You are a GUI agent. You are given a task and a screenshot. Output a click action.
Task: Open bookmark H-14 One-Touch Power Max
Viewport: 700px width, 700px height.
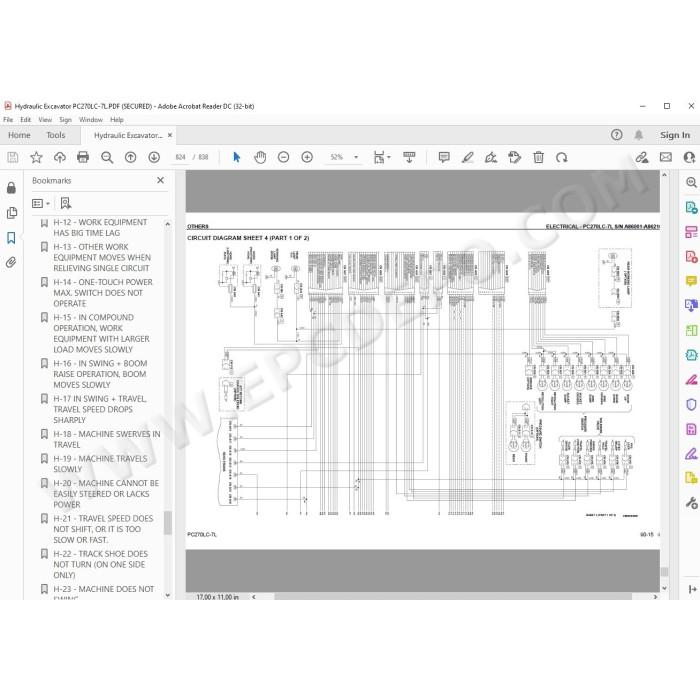pyautogui.click(x=103, y=293)
